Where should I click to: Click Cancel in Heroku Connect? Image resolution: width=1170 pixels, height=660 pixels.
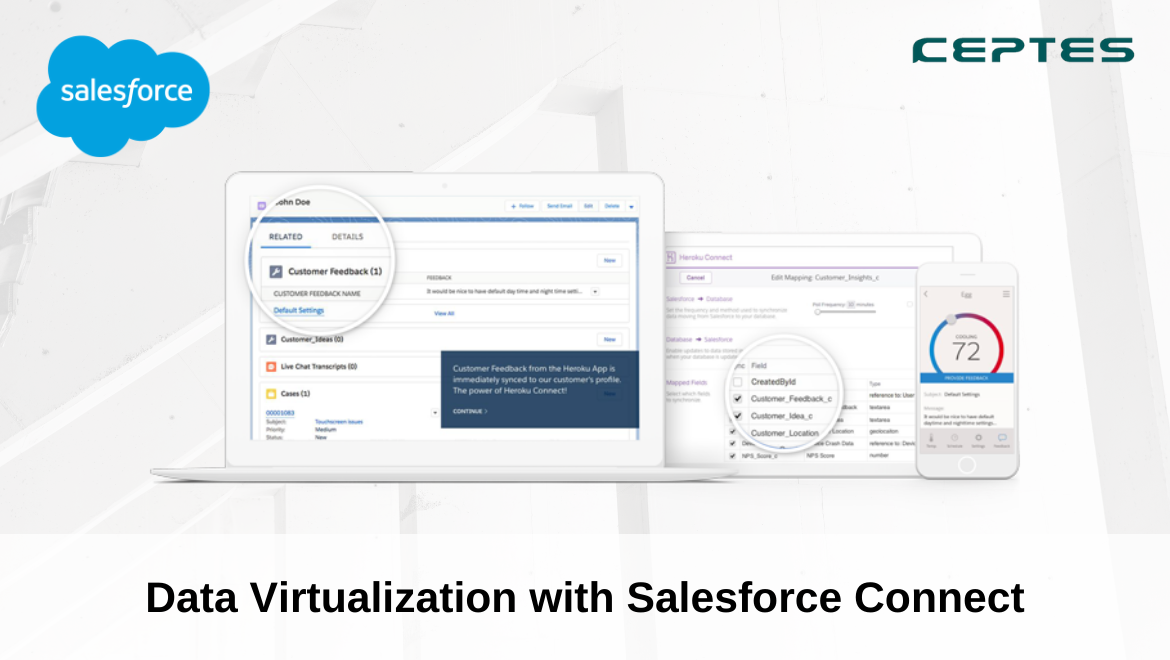695,277
